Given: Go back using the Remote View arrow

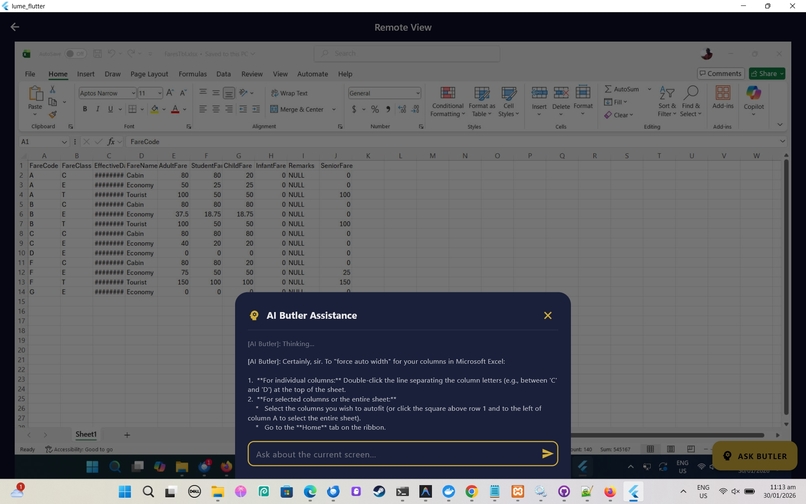Looking at the screenshot, I should point(15,27).
